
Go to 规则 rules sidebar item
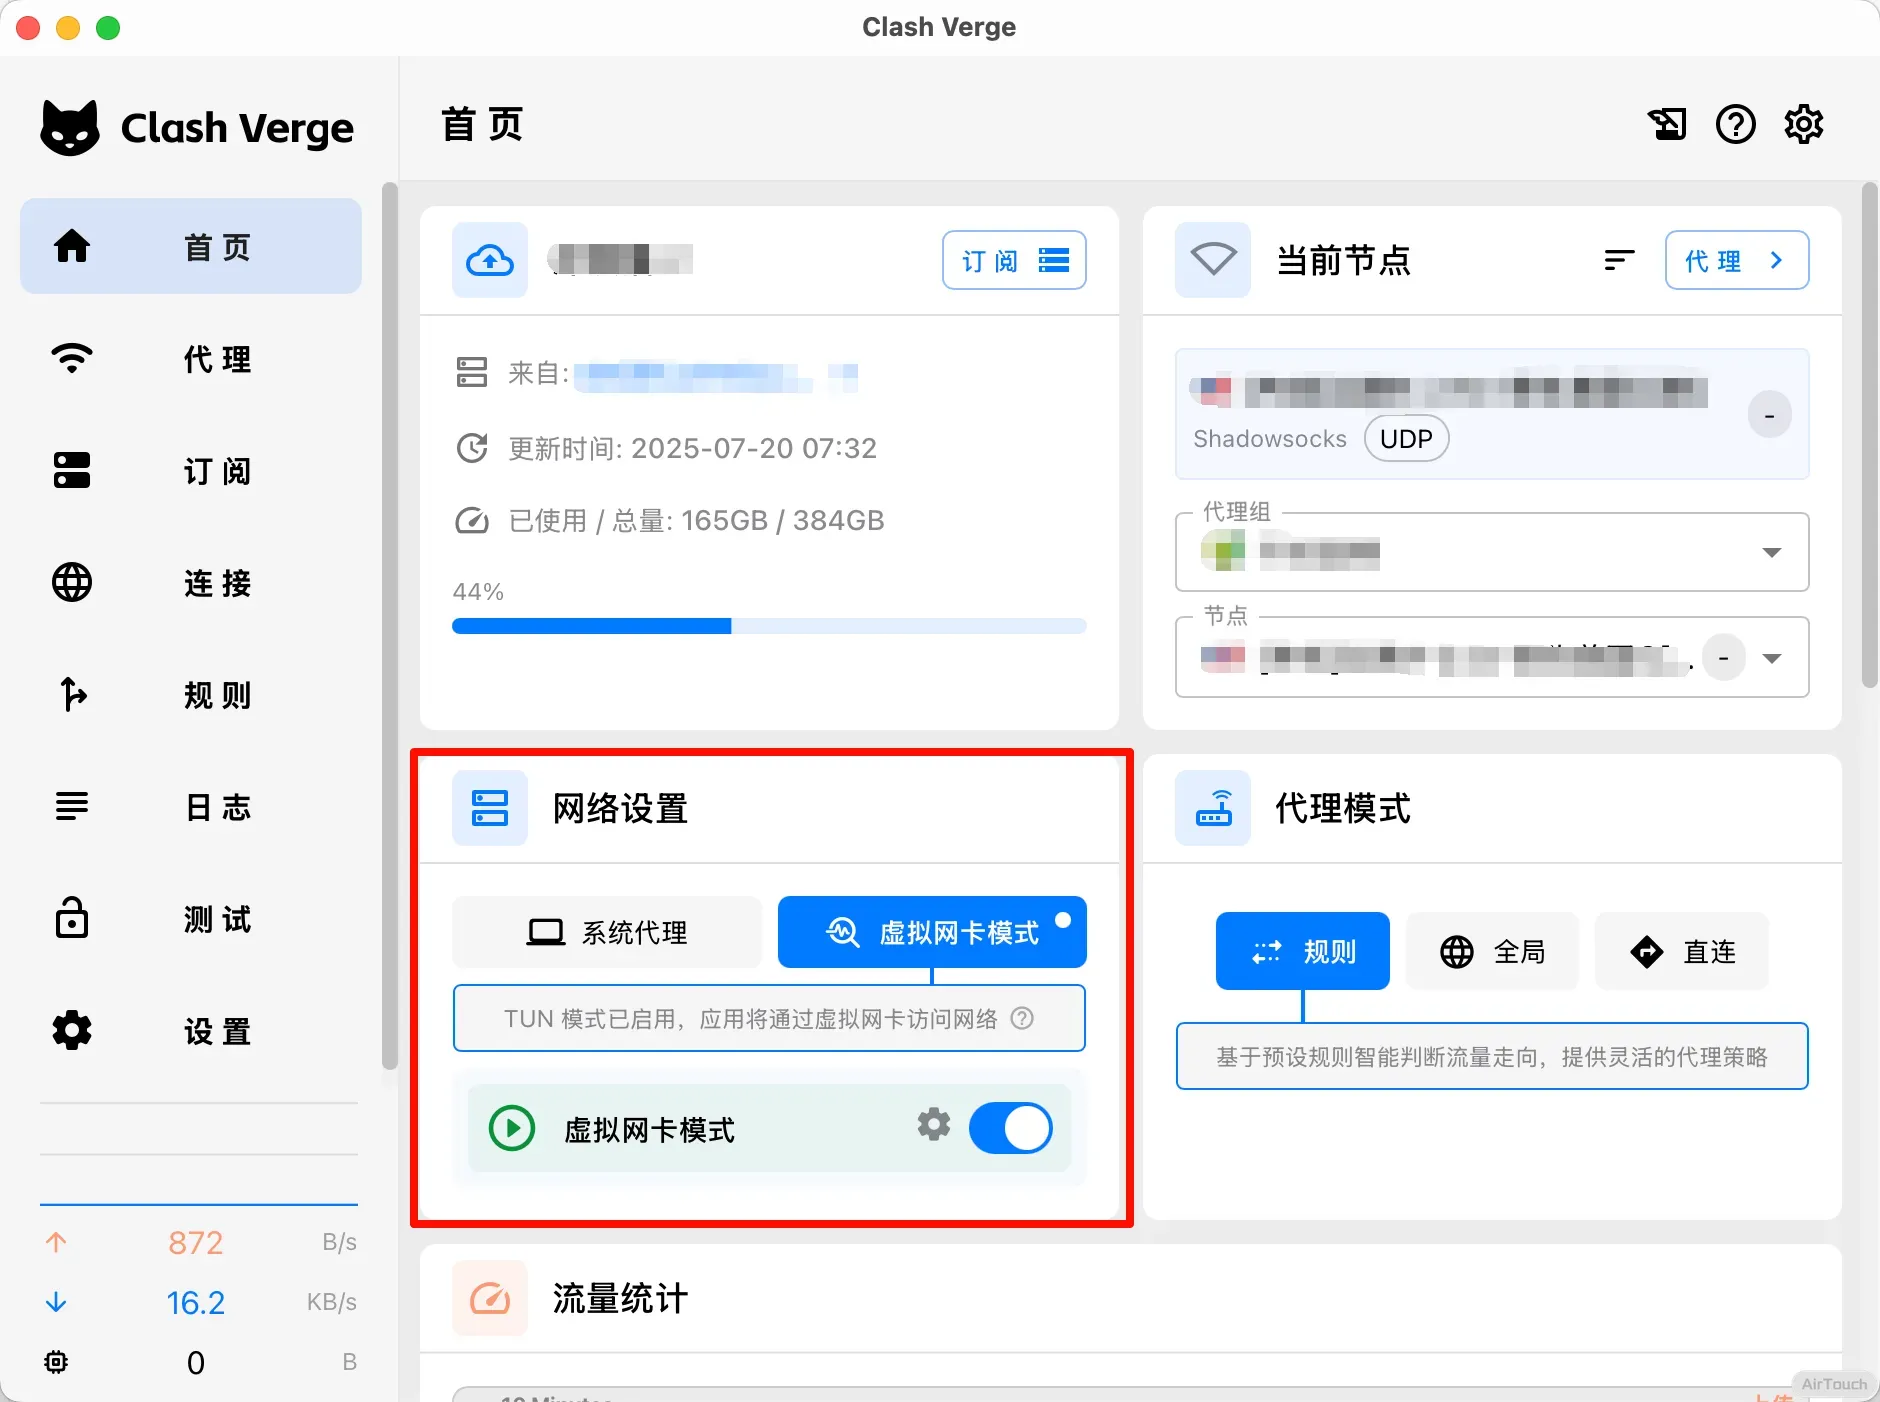(190, 695)
